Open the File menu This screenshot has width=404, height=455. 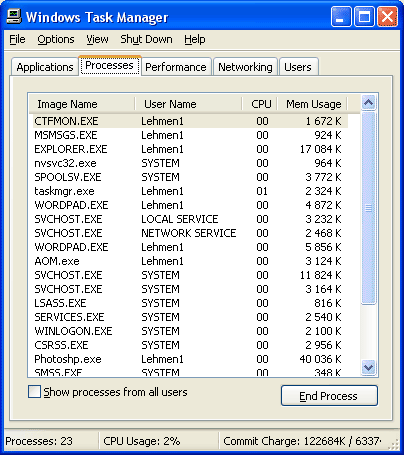17,39
